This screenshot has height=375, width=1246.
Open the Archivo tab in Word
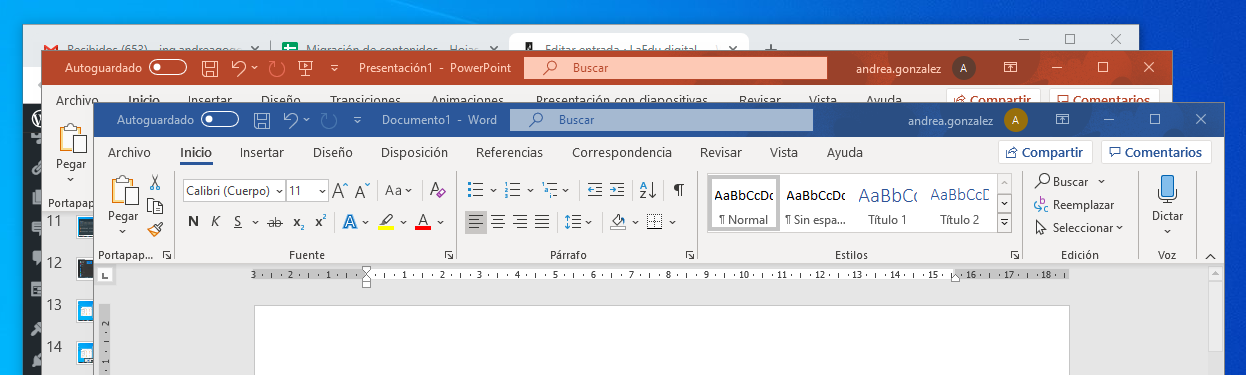point(129,153)
